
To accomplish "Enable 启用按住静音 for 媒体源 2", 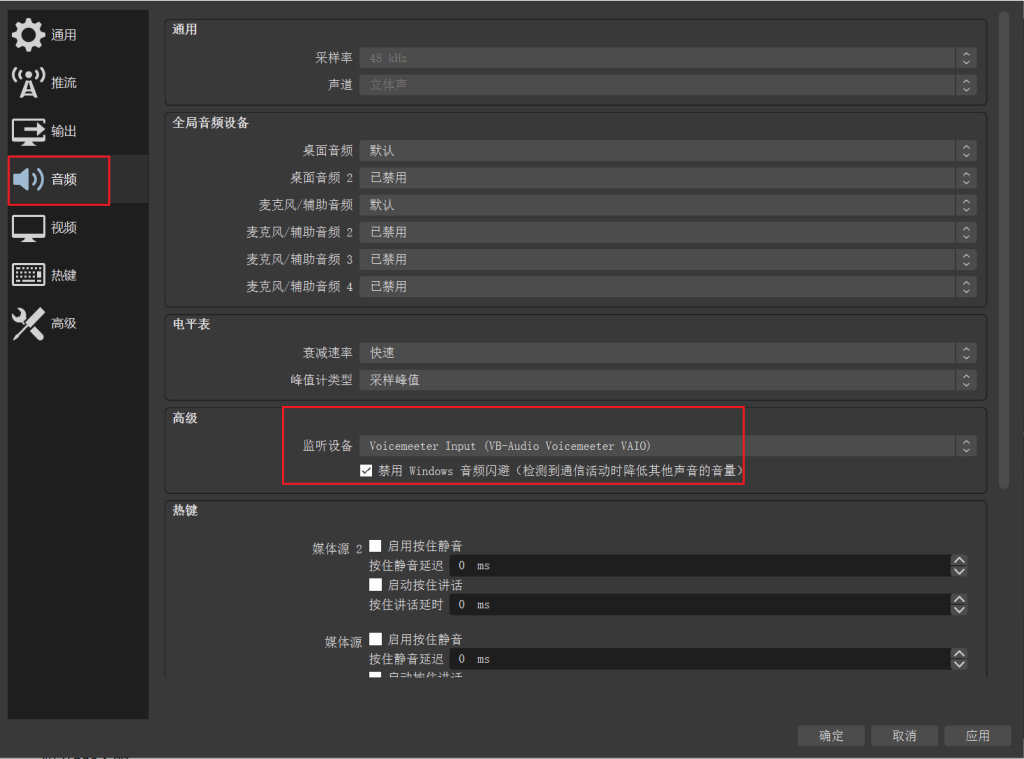I will pyautogui.click(x=376, y=545).
